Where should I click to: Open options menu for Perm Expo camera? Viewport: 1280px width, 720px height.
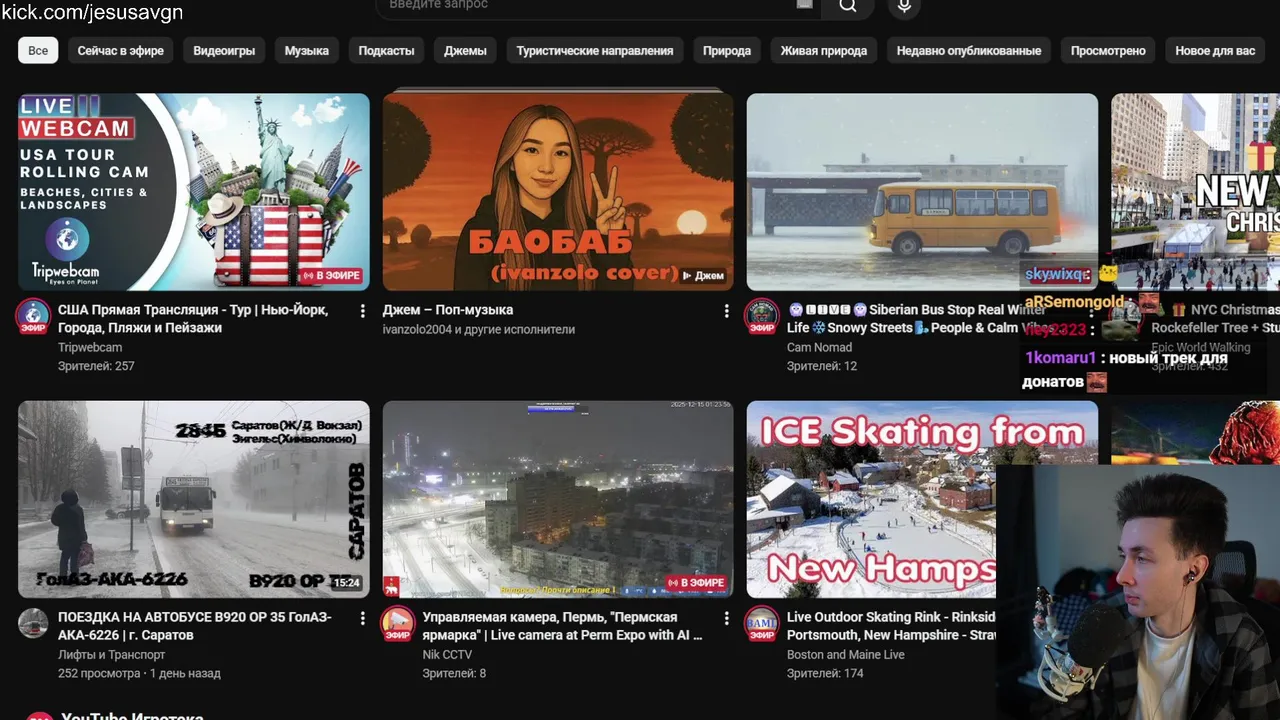pos(727,619)
